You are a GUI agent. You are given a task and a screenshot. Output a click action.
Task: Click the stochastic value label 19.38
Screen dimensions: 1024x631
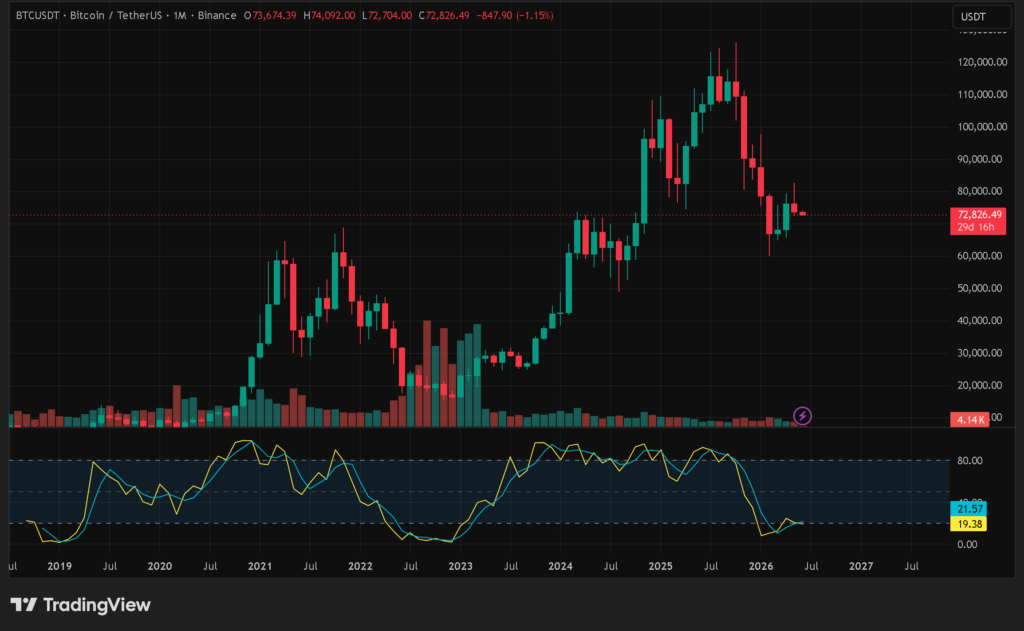tap(968, 523)
